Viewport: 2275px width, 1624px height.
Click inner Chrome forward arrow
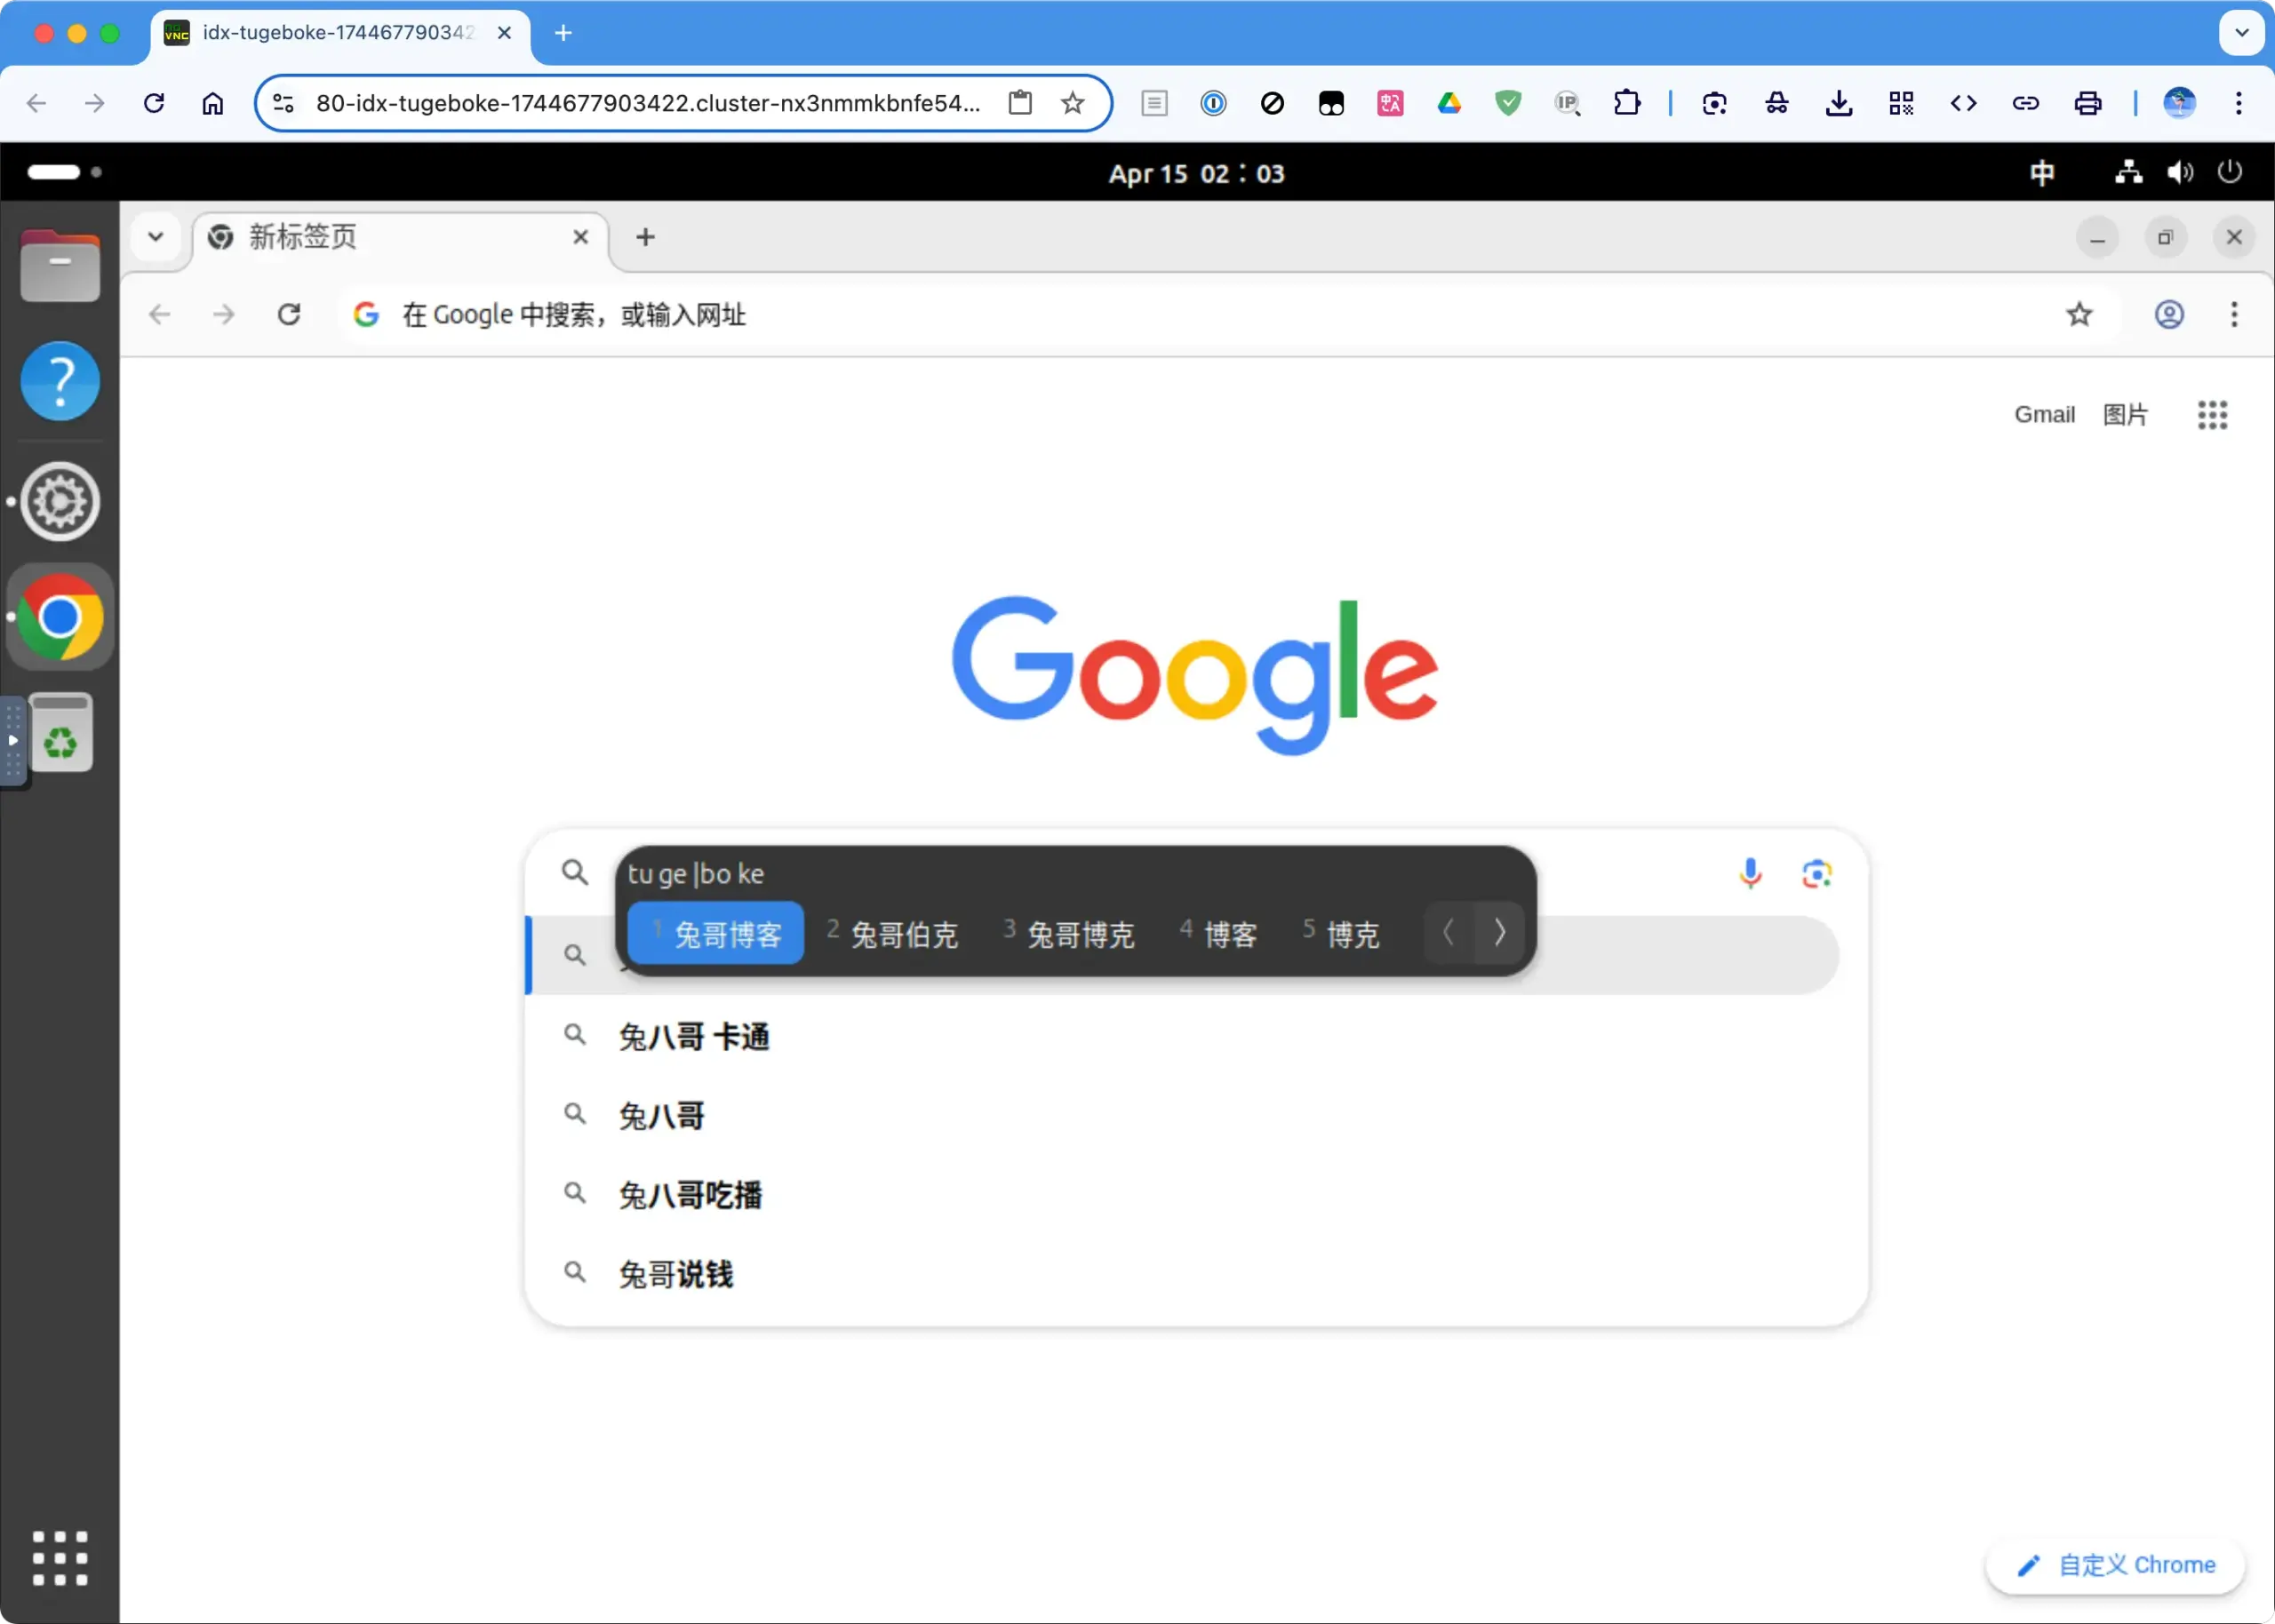224,314
